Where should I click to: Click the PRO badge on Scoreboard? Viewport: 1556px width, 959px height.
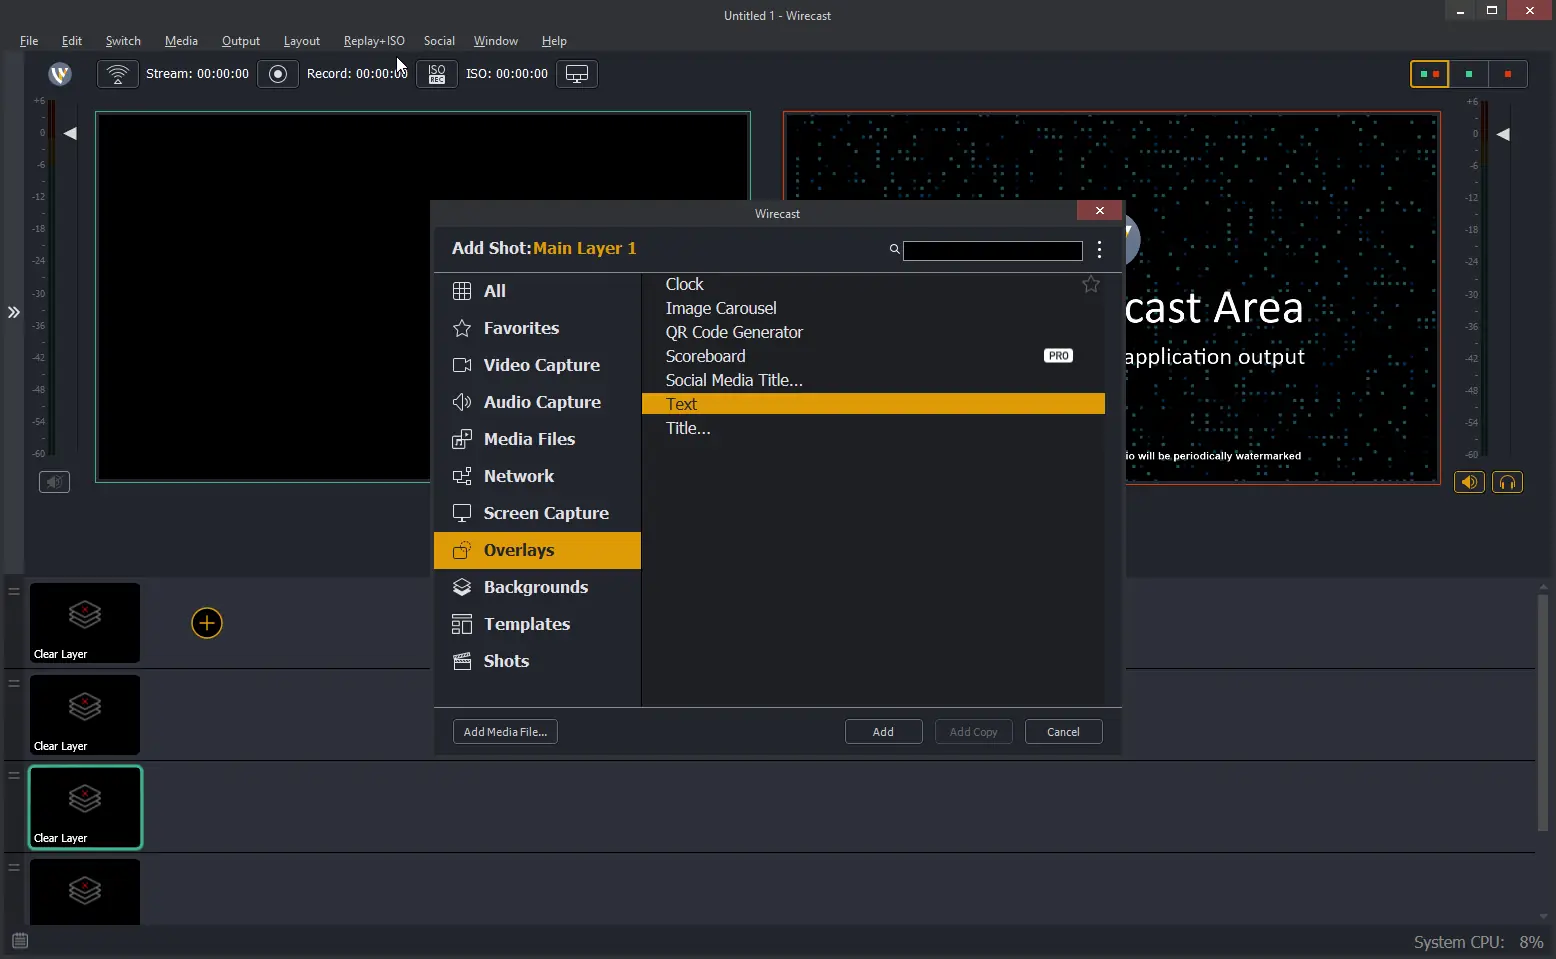pyautogui.click(x=1058, y=356)
